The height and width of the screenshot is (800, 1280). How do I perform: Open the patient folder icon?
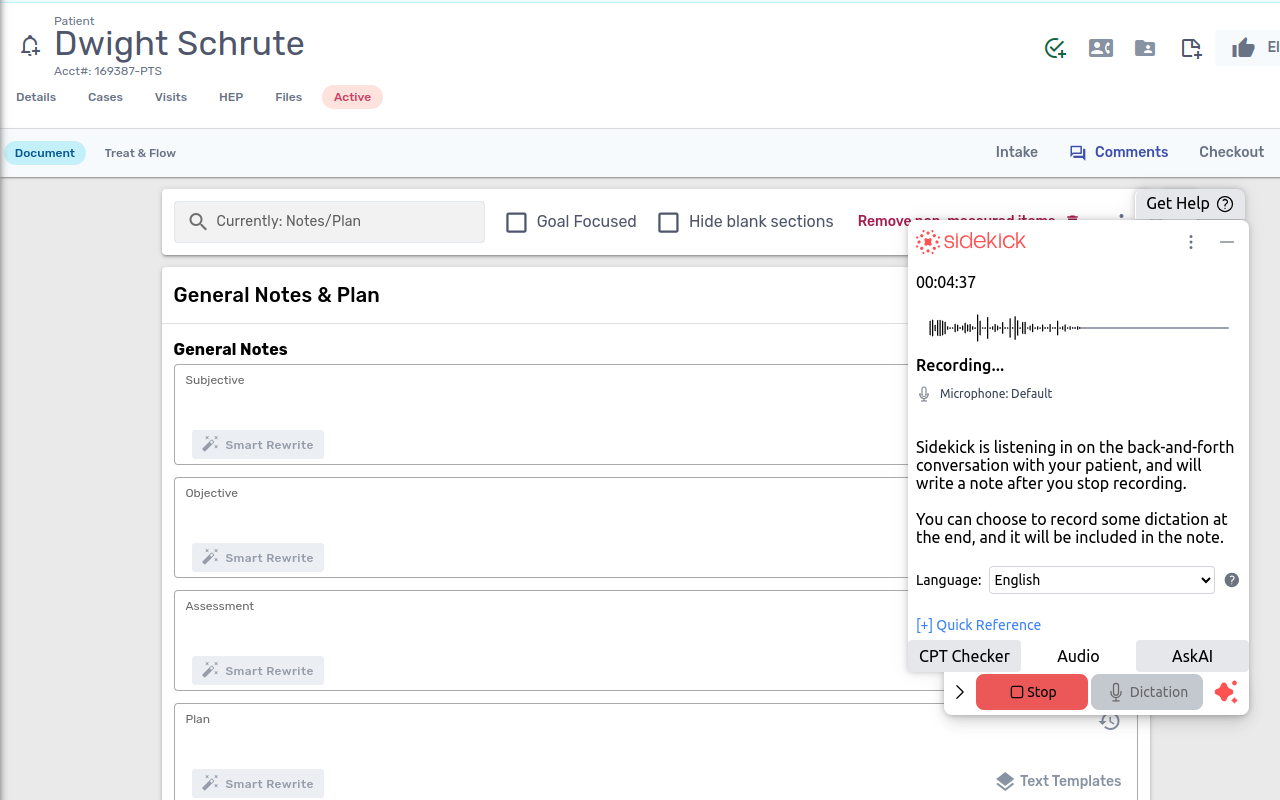click(x=1145, y=48)
